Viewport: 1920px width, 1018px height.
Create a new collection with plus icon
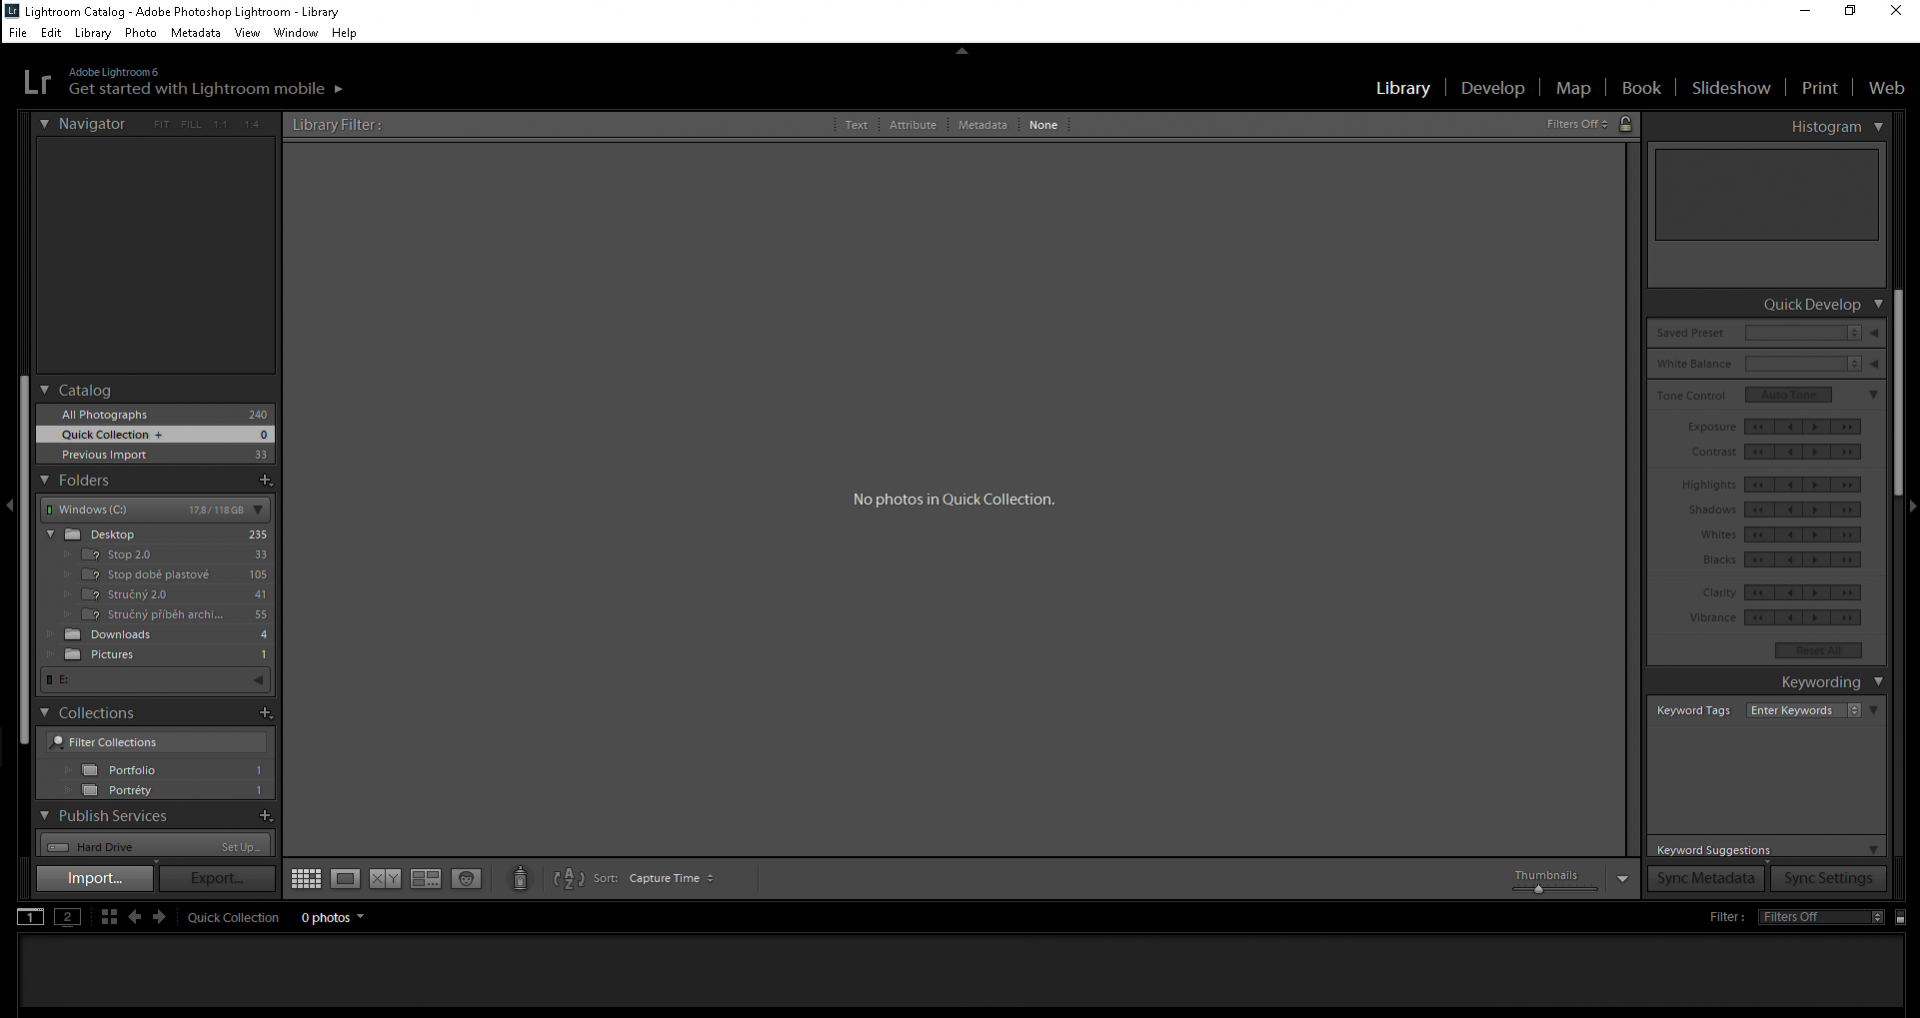pyautogui.click(x=265, y=713)
